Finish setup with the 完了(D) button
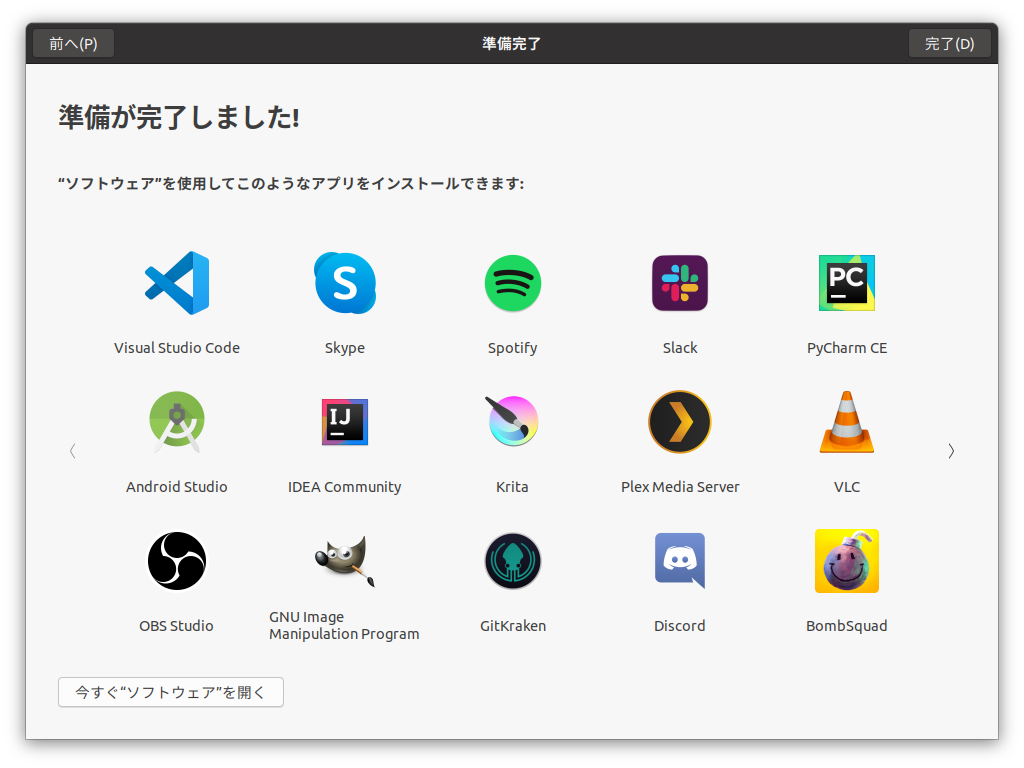This screenshot has height=768, width=1024. (x=950, y=44)
